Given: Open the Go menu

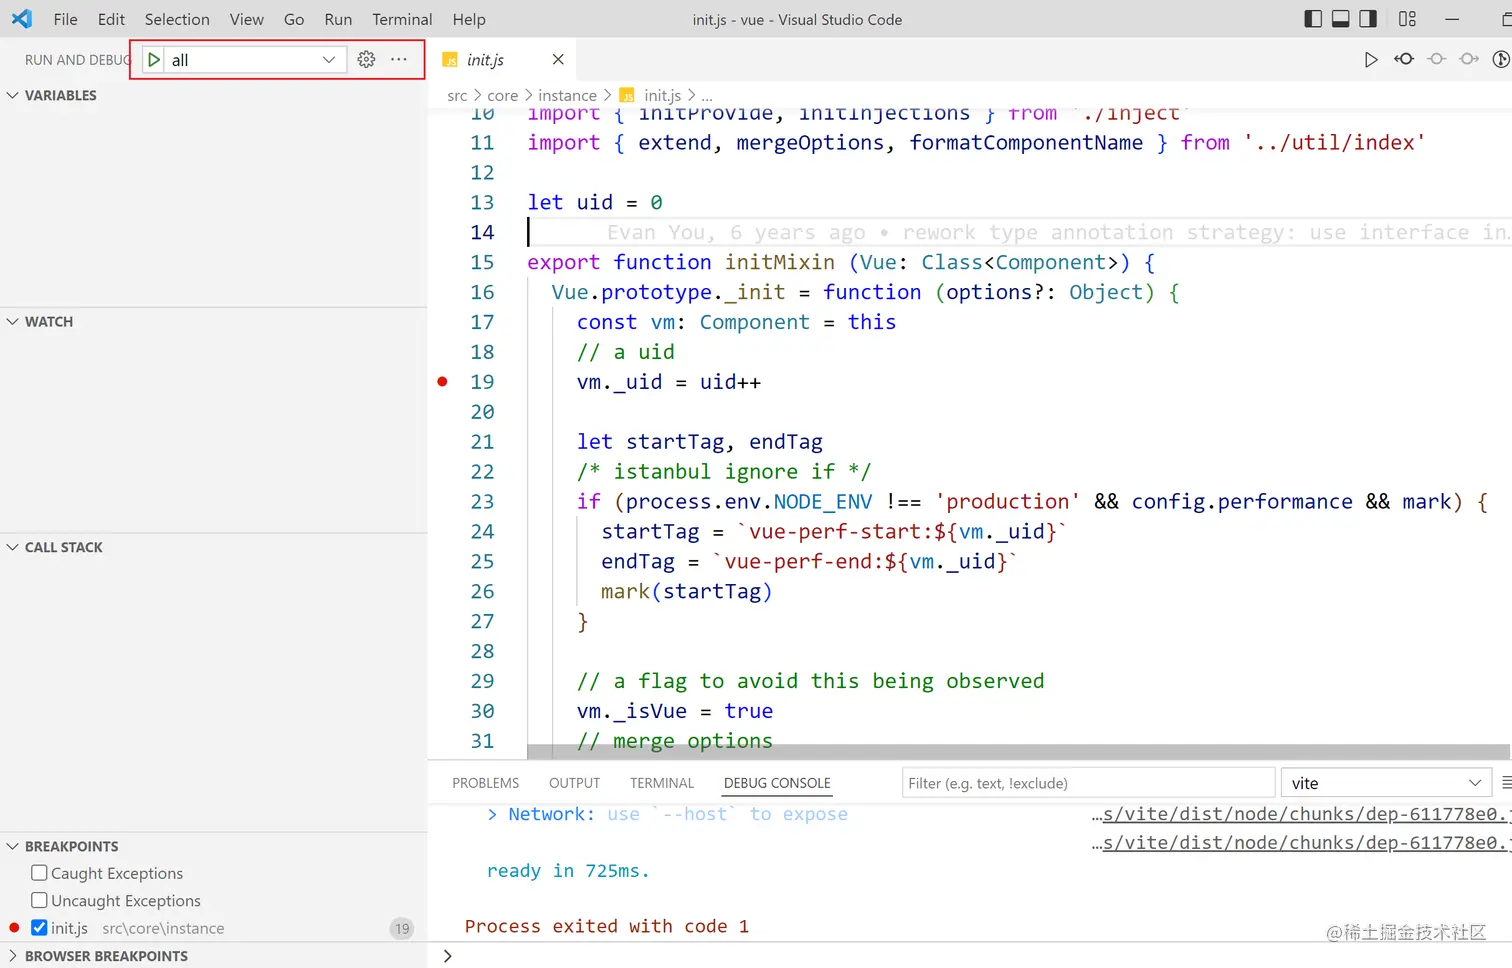Looking at the screenshot, I should coord(294,19).
